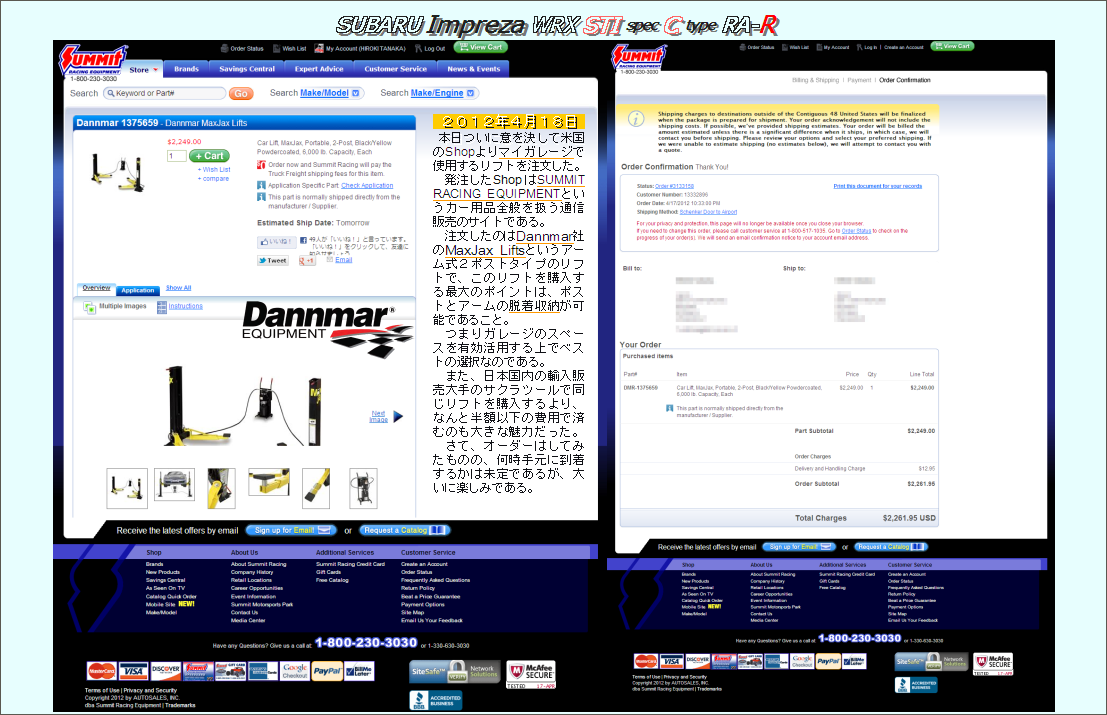
Task: Click the Summit Racing logo on product page
Action: pyautogui.click(x=92, y=58)
